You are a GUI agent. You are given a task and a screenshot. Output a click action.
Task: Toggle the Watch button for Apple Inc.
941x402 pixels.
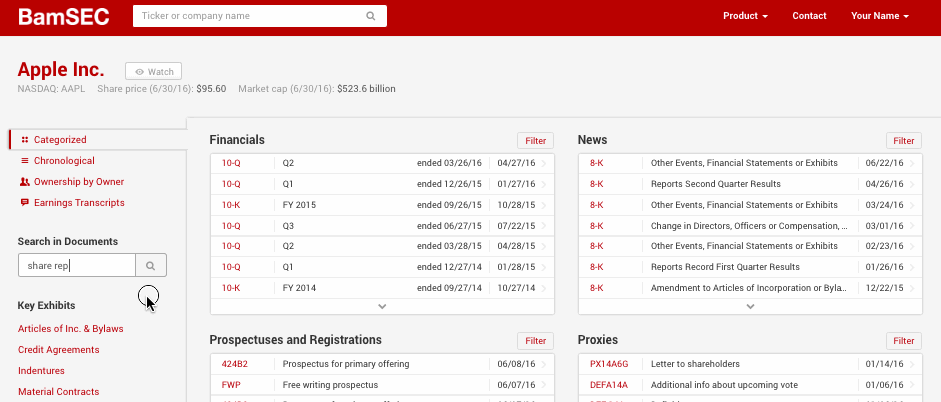pyautogui.click(x=154, y=71)
